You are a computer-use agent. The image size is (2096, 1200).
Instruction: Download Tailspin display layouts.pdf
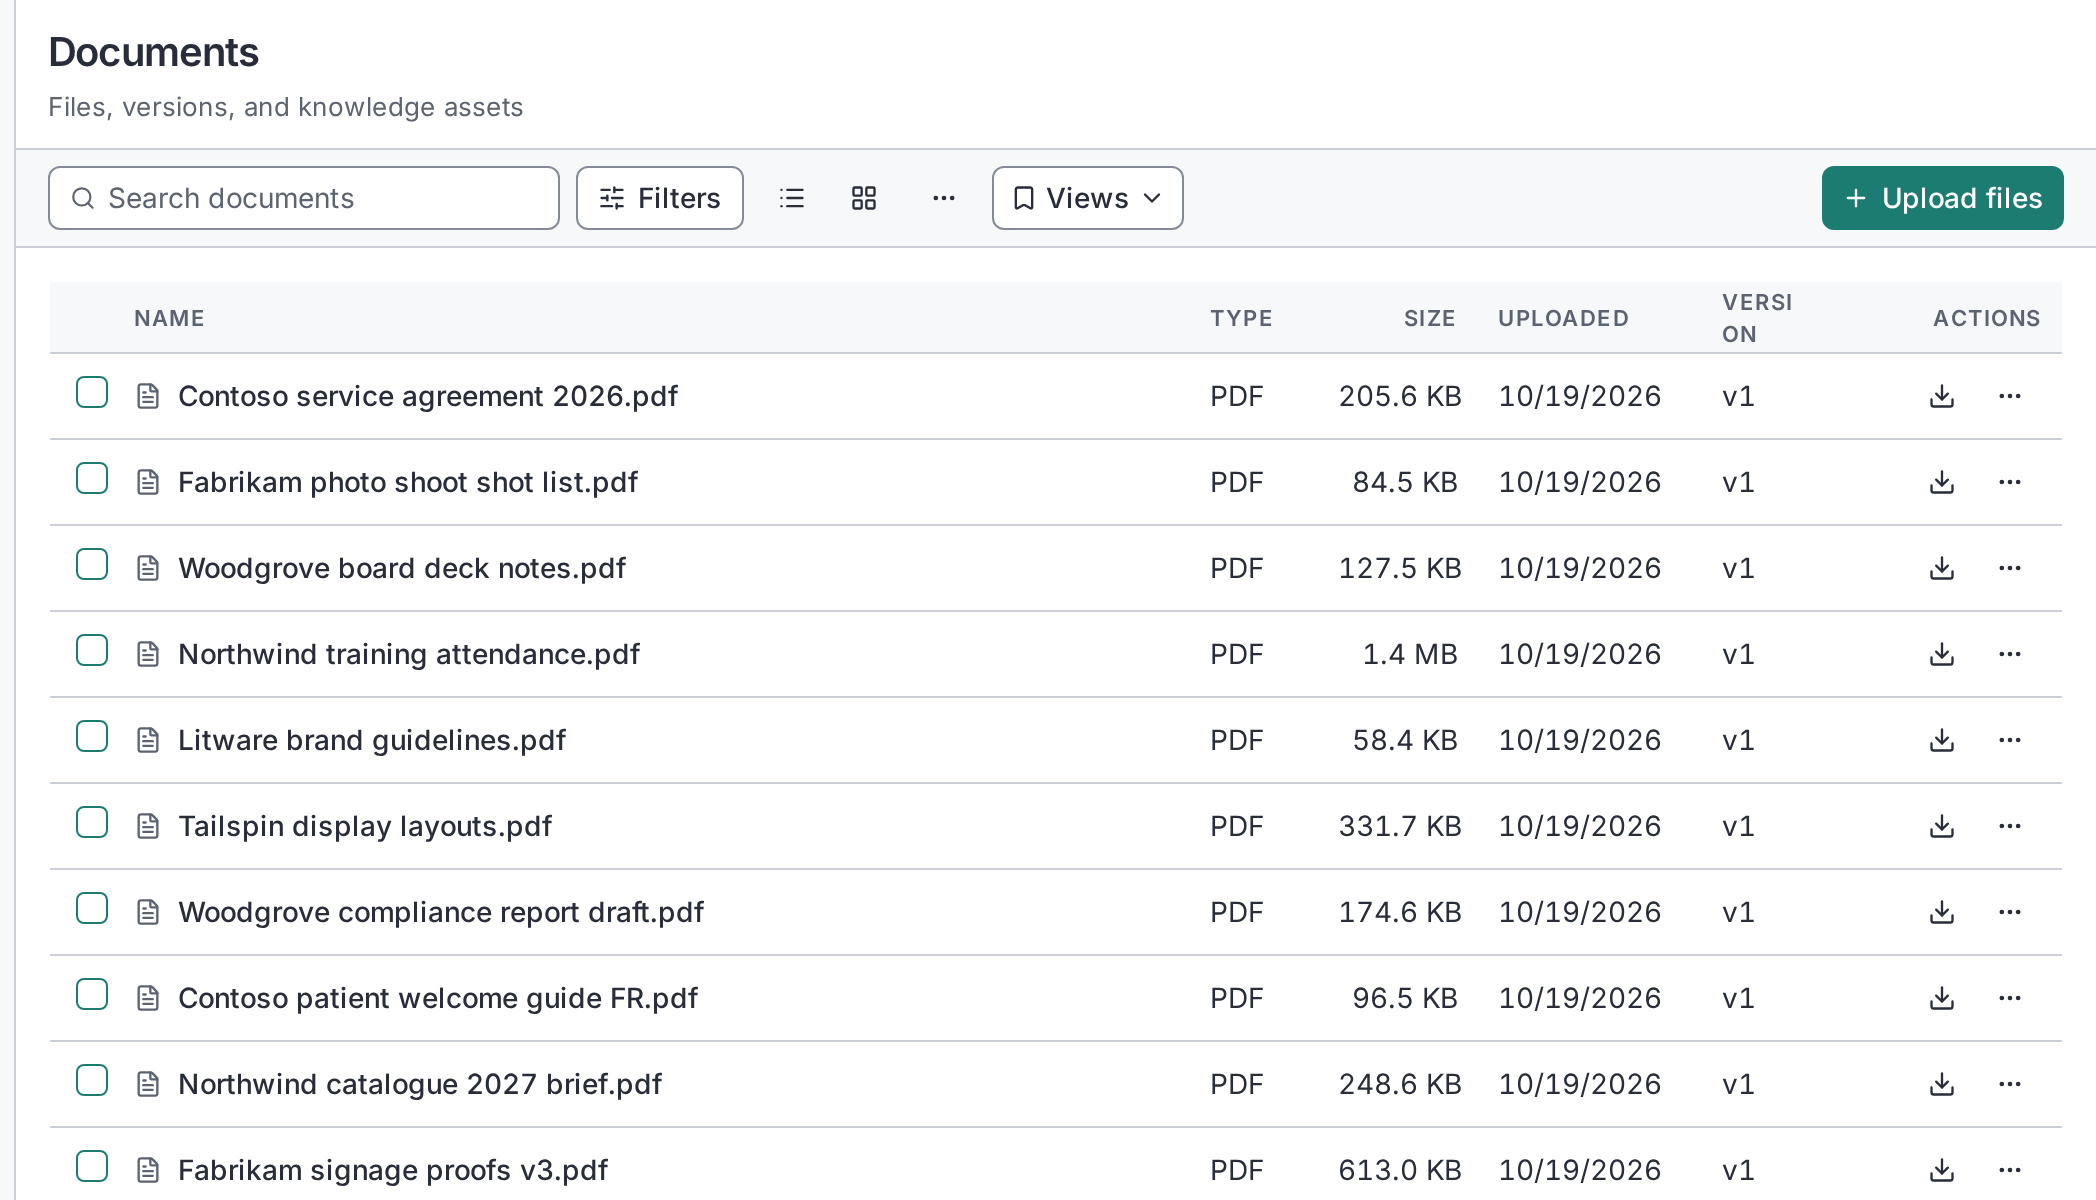(1942, 826)
